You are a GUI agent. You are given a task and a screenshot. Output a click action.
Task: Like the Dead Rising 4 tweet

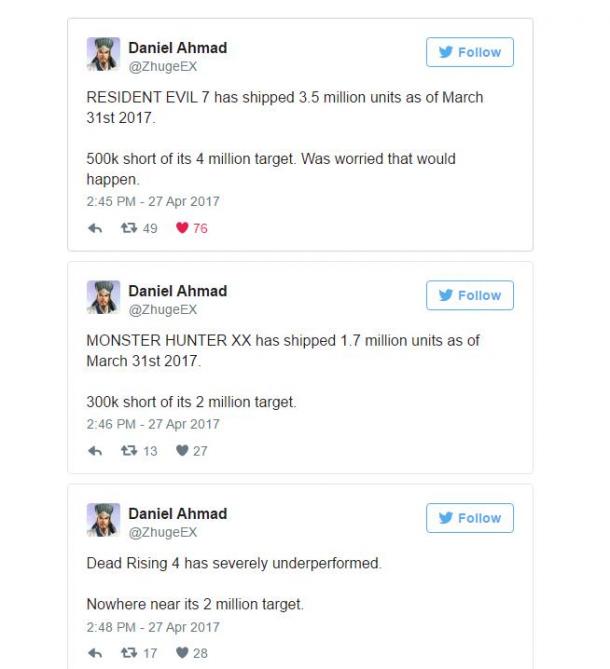click(x=182, y=653)
